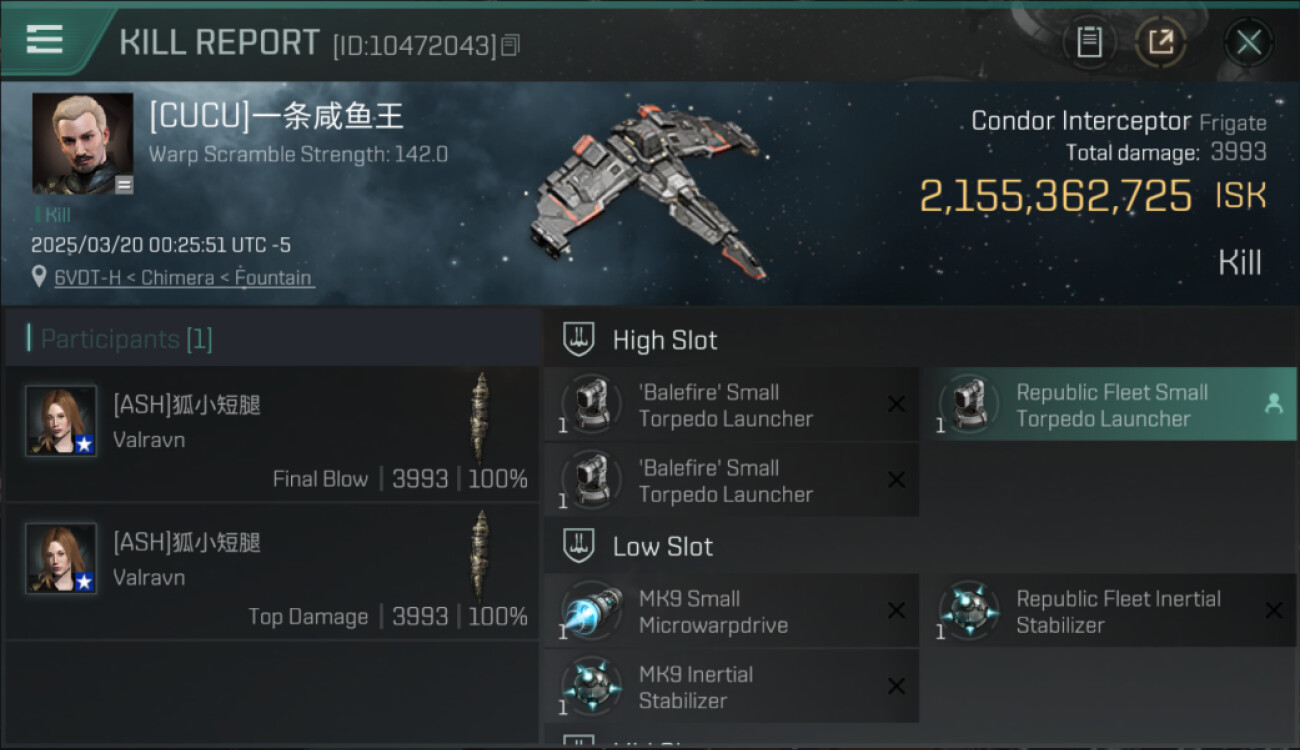Image resolution: width=1300 pixels, height=750 pixels.
Task: Click the clipboard report icon
Action: (1089, 42)
